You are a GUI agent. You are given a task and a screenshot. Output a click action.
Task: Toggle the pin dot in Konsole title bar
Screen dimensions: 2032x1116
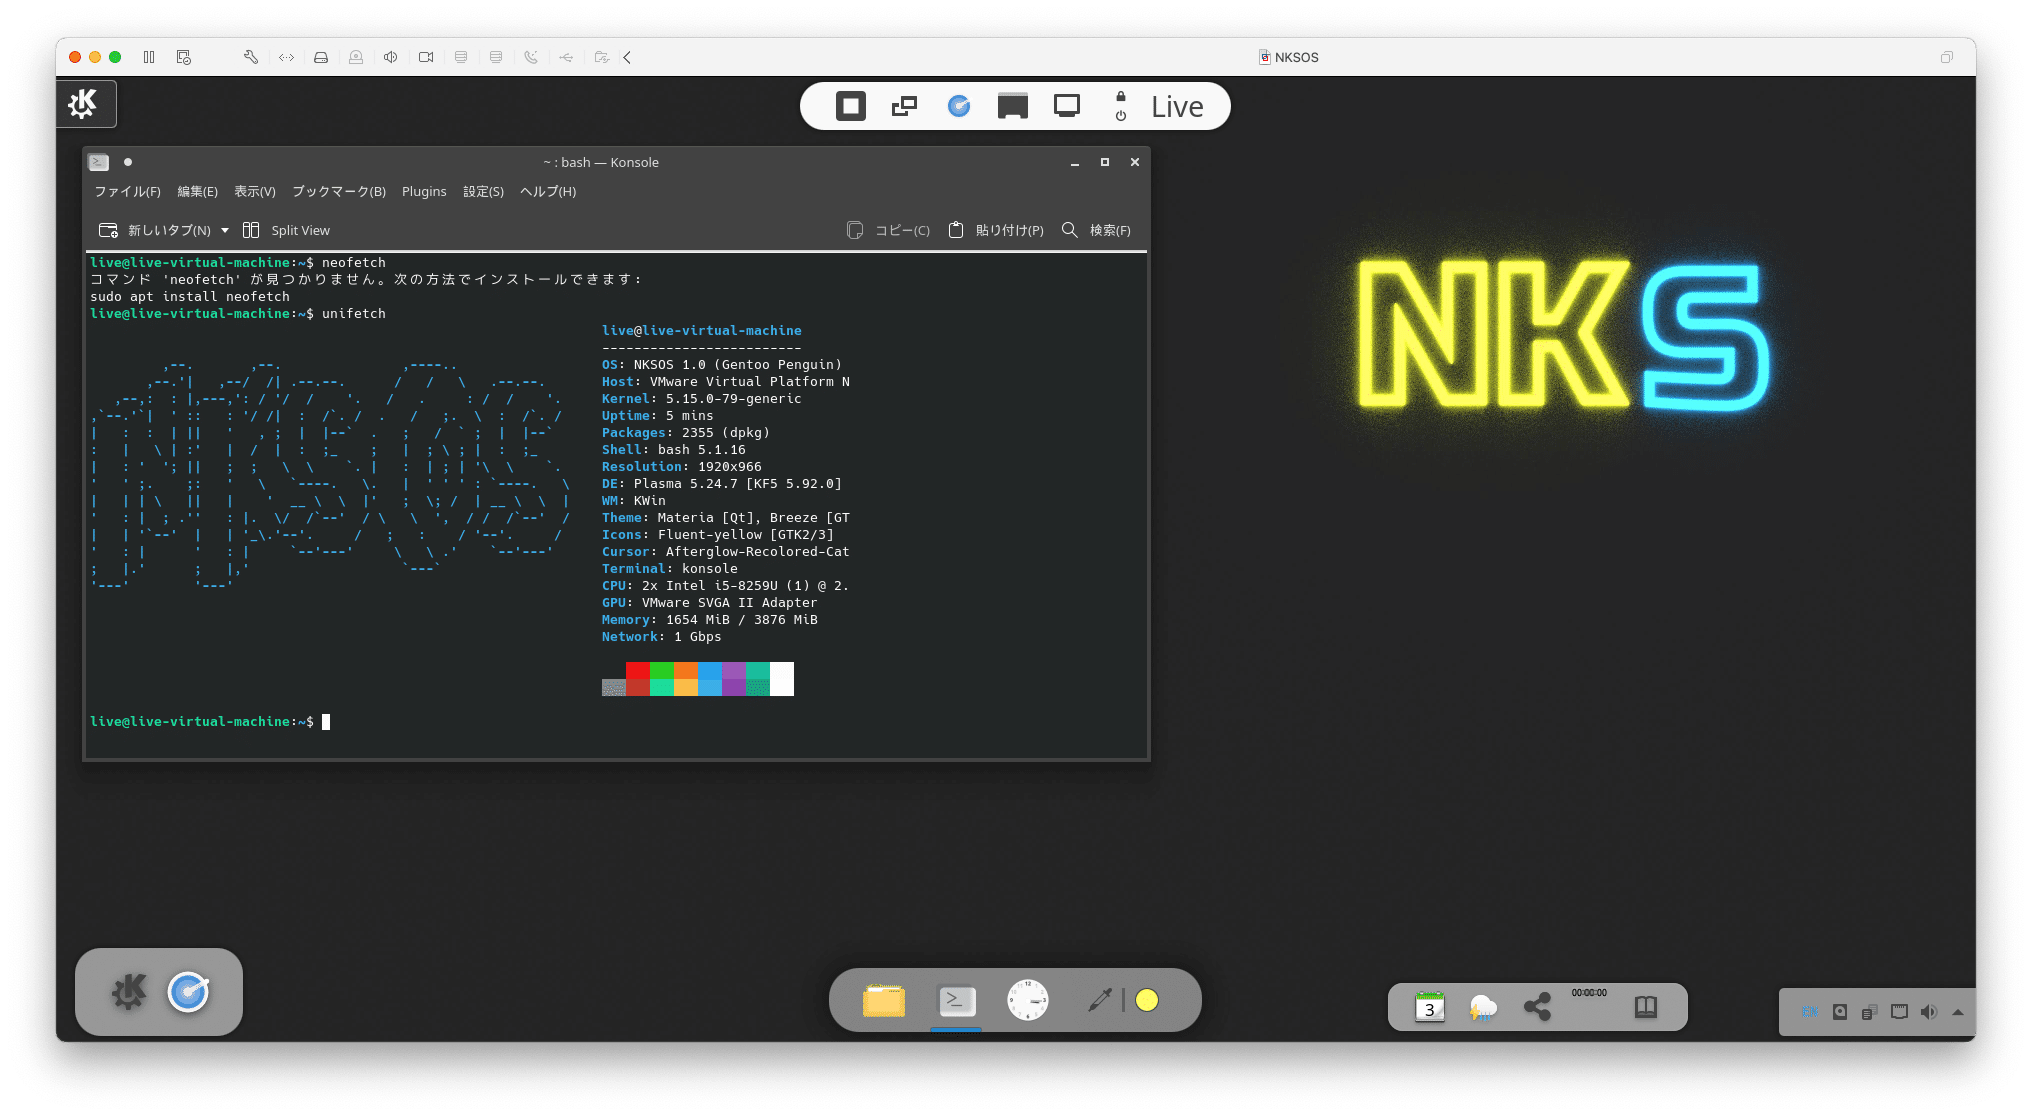(x=128, y=162)
